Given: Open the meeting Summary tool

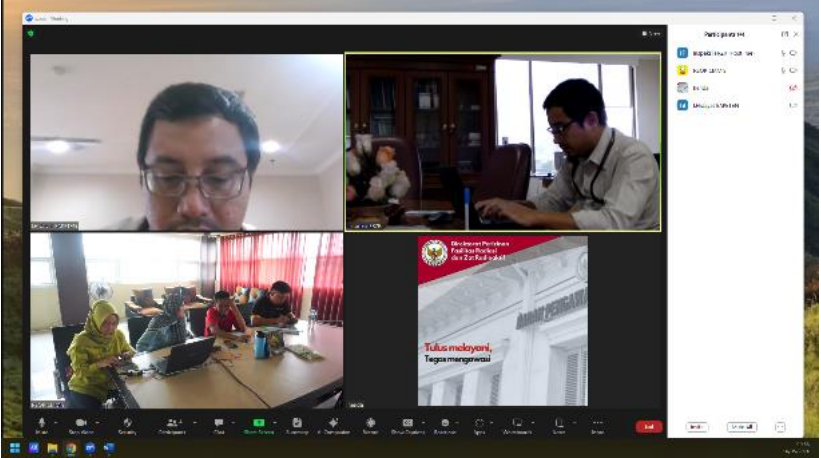Looking at the screenshot, I should tap(297, 426).
